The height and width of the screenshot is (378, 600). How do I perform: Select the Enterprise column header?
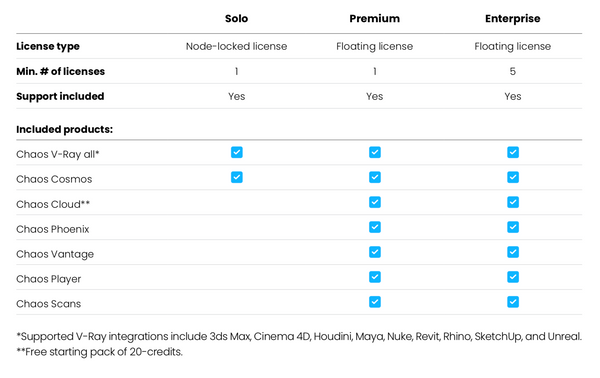pos(513,19)
